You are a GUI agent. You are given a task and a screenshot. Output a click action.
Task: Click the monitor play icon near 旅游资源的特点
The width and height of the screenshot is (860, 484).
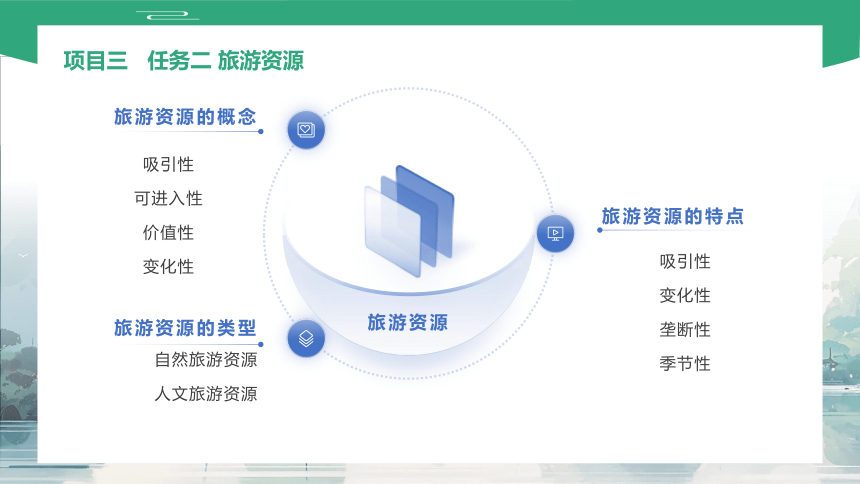point(555,234)
